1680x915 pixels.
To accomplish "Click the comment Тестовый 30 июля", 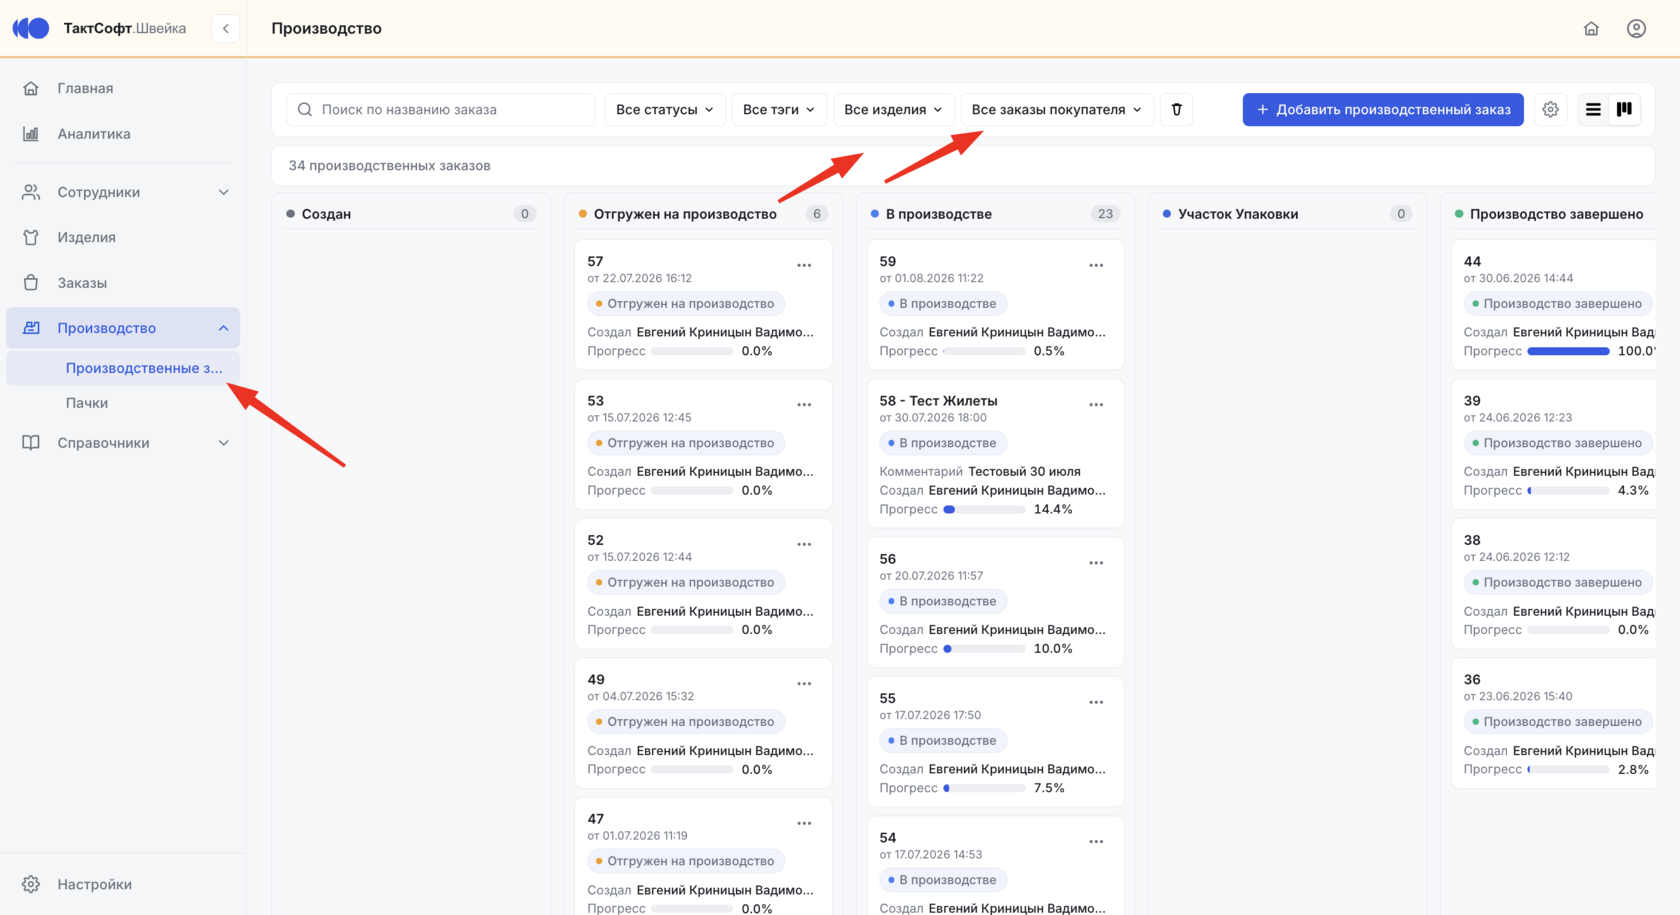I will 1024,471.
